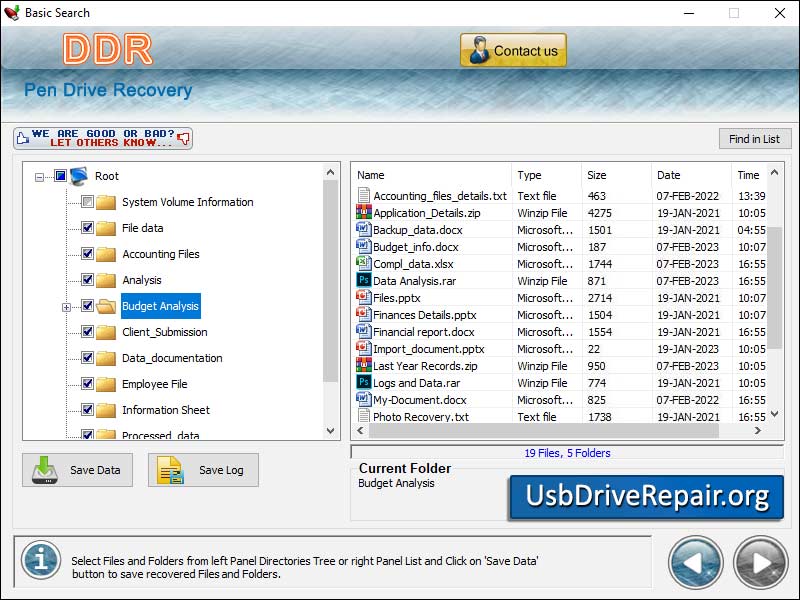Viewport: 800px width, 600px height.
Task: Click folder tree scroll down arrow
Action: pos(331,431)
